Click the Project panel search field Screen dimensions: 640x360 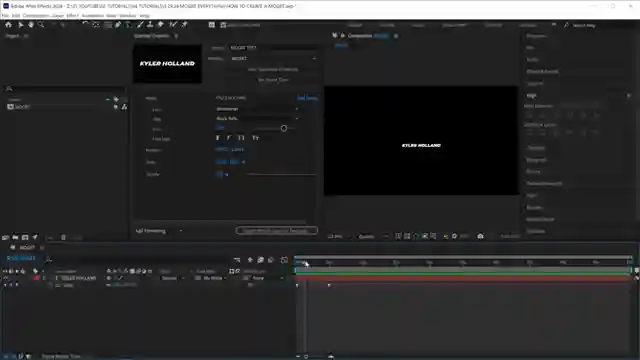click(65, 88)
